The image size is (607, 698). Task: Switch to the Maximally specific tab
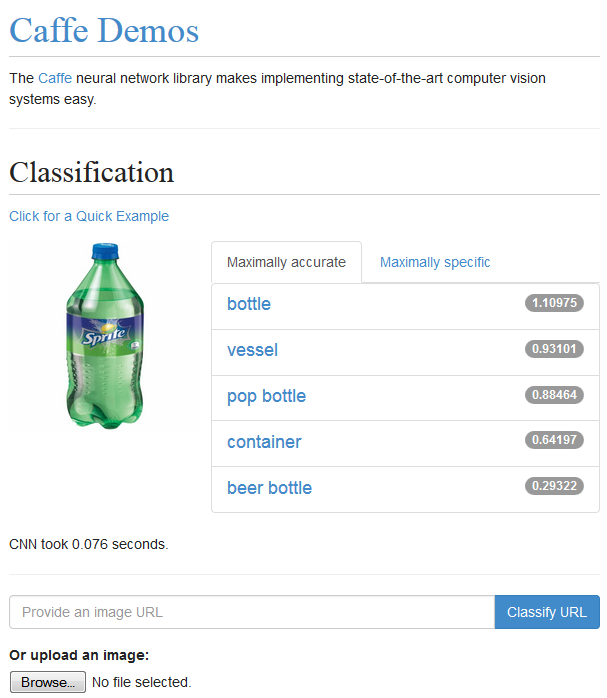click(x=435, y=262)
